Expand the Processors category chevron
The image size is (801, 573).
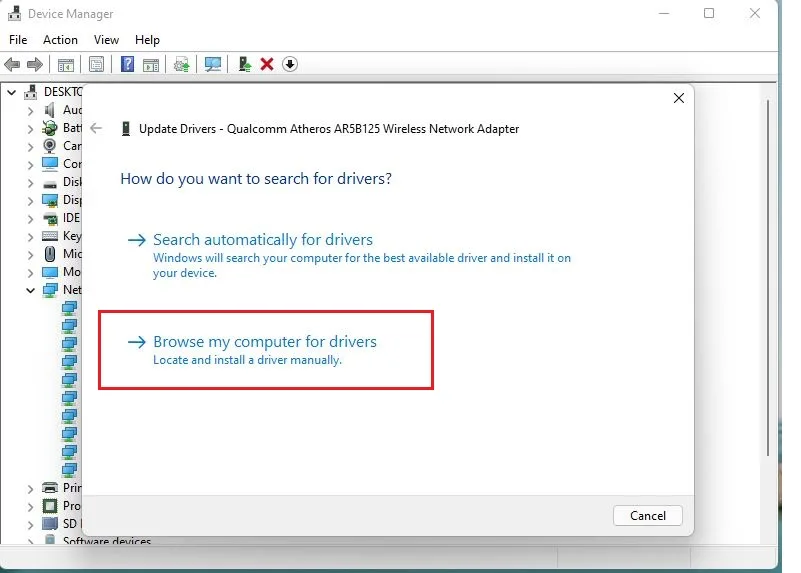(x=30, y=507)
